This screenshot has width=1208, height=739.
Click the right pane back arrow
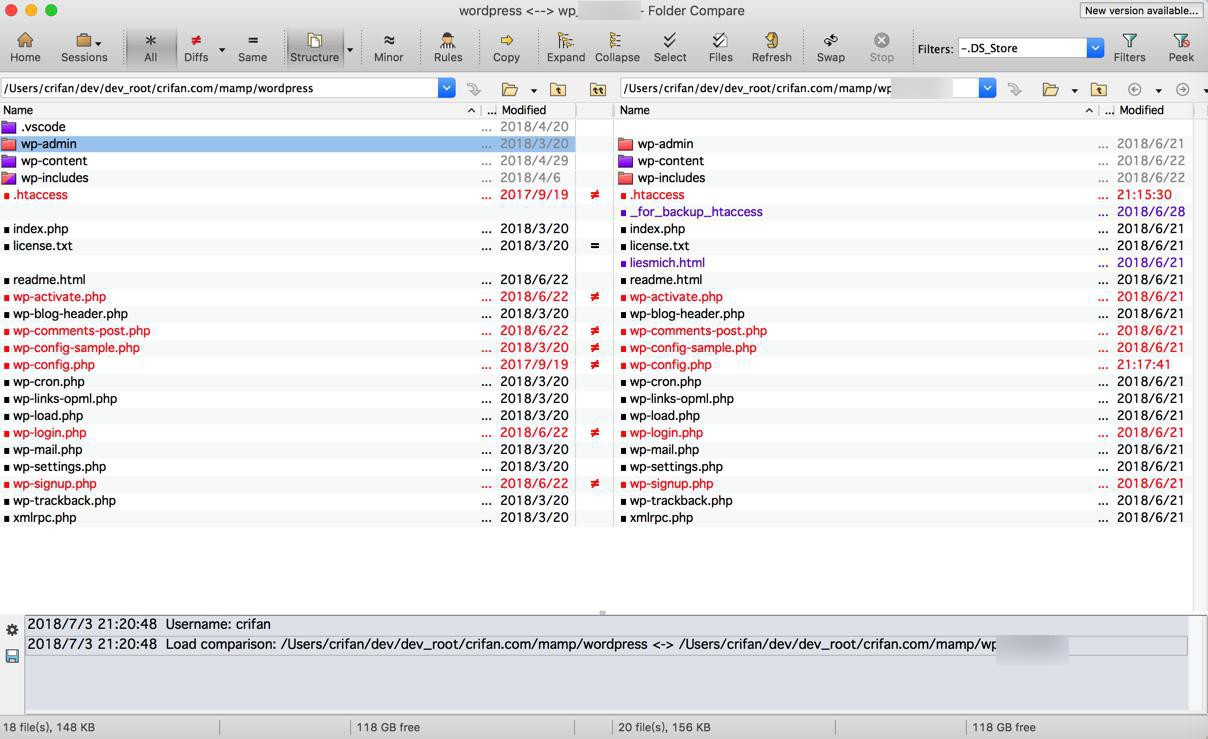click(x=1134, y=89)
